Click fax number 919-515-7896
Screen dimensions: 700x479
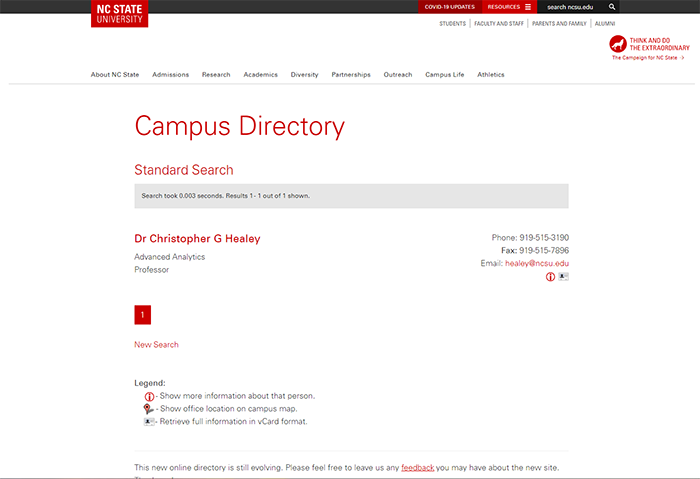click(544, 250)
